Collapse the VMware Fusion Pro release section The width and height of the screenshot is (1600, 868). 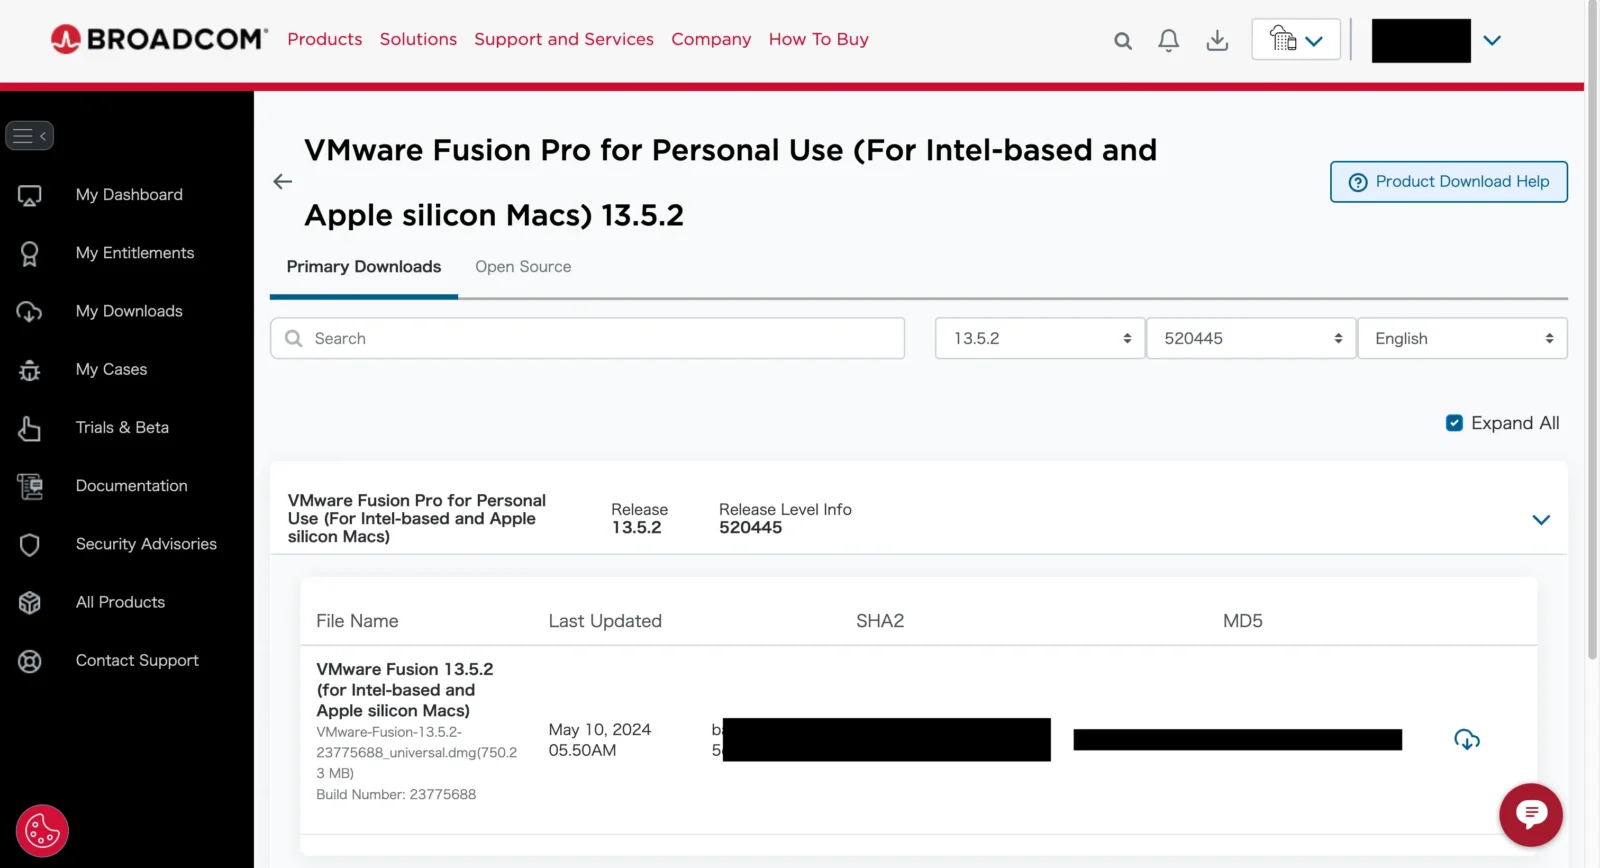[x=1541, y=519]
